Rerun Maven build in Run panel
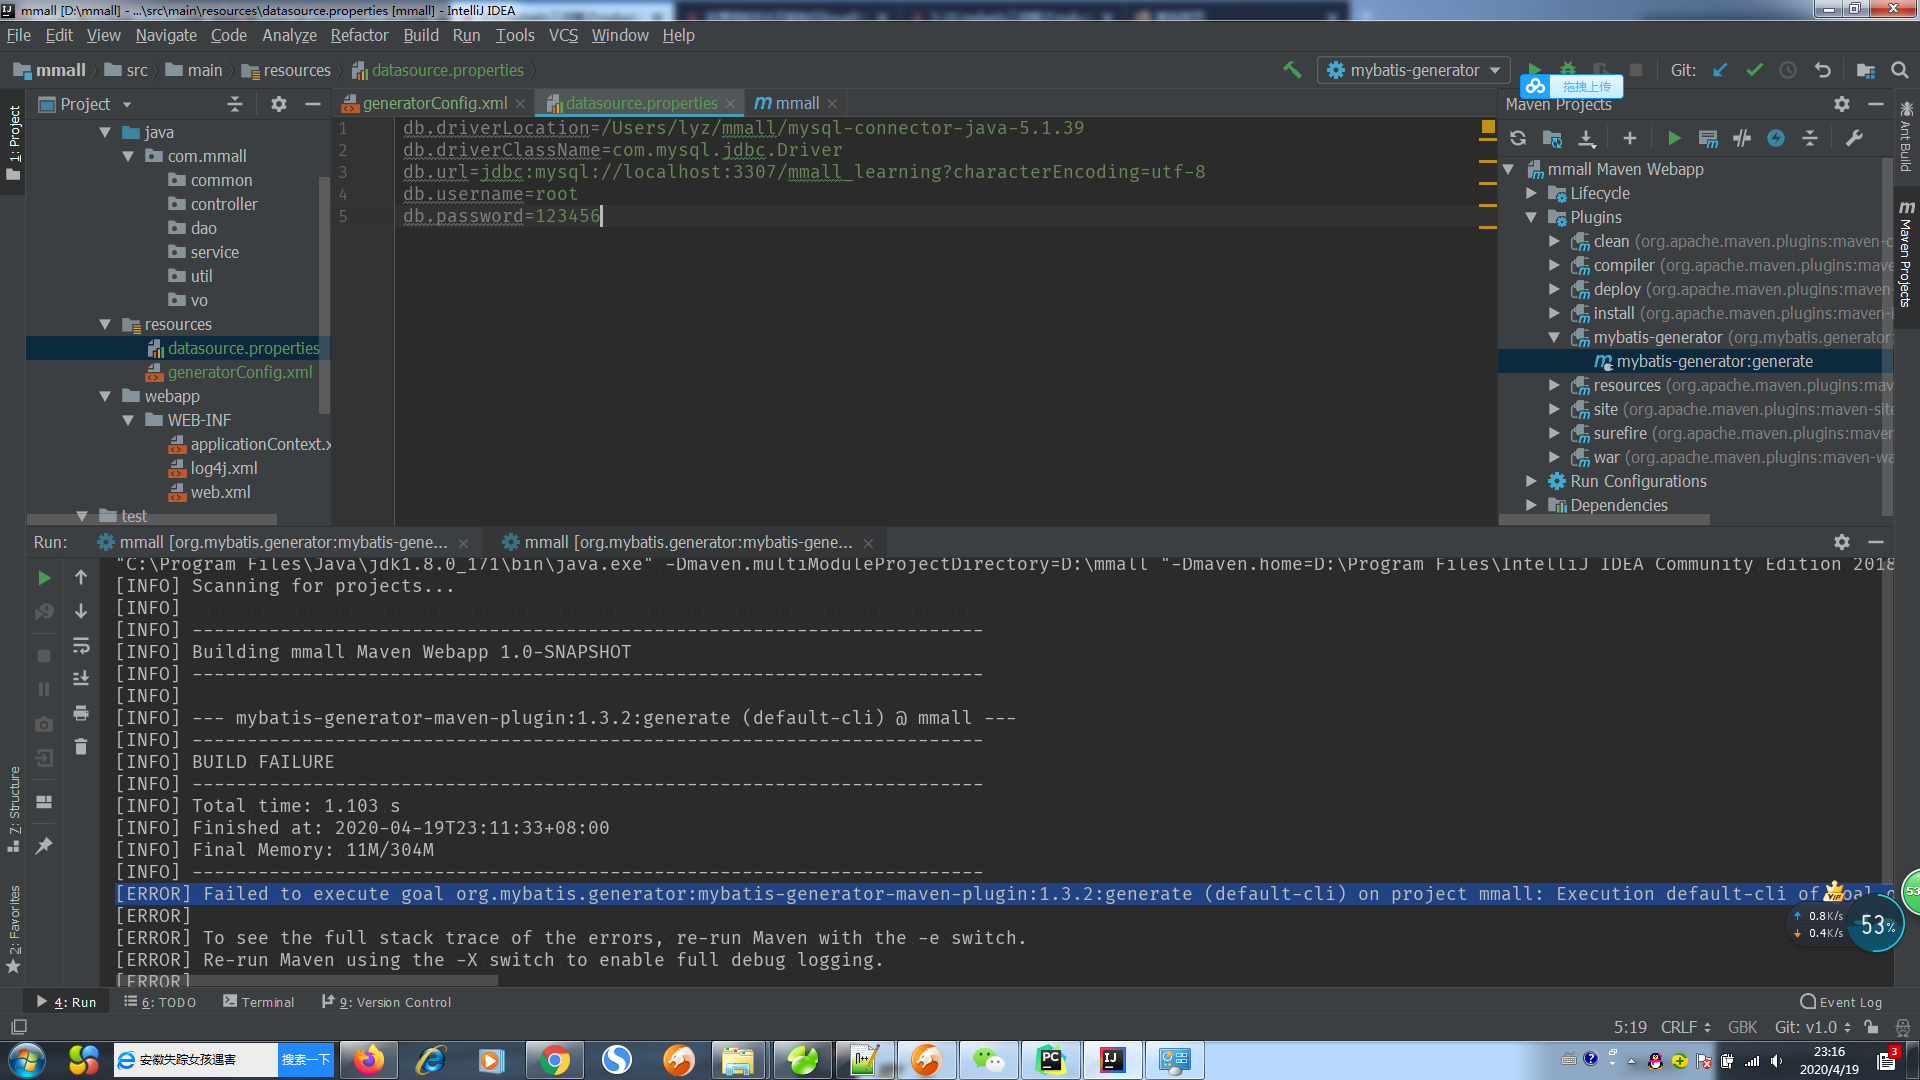 click(x=44, y=577)
